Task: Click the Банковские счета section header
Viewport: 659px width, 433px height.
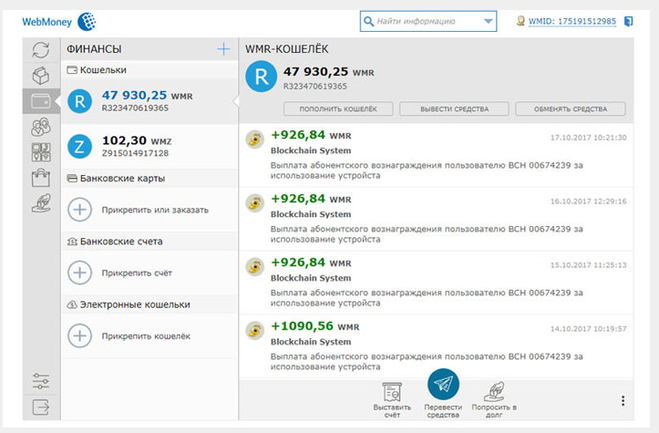Action: pos(150,241)
